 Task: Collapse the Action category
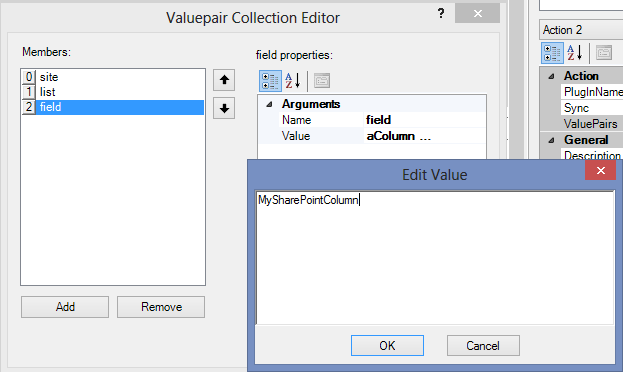coord(551,76)
